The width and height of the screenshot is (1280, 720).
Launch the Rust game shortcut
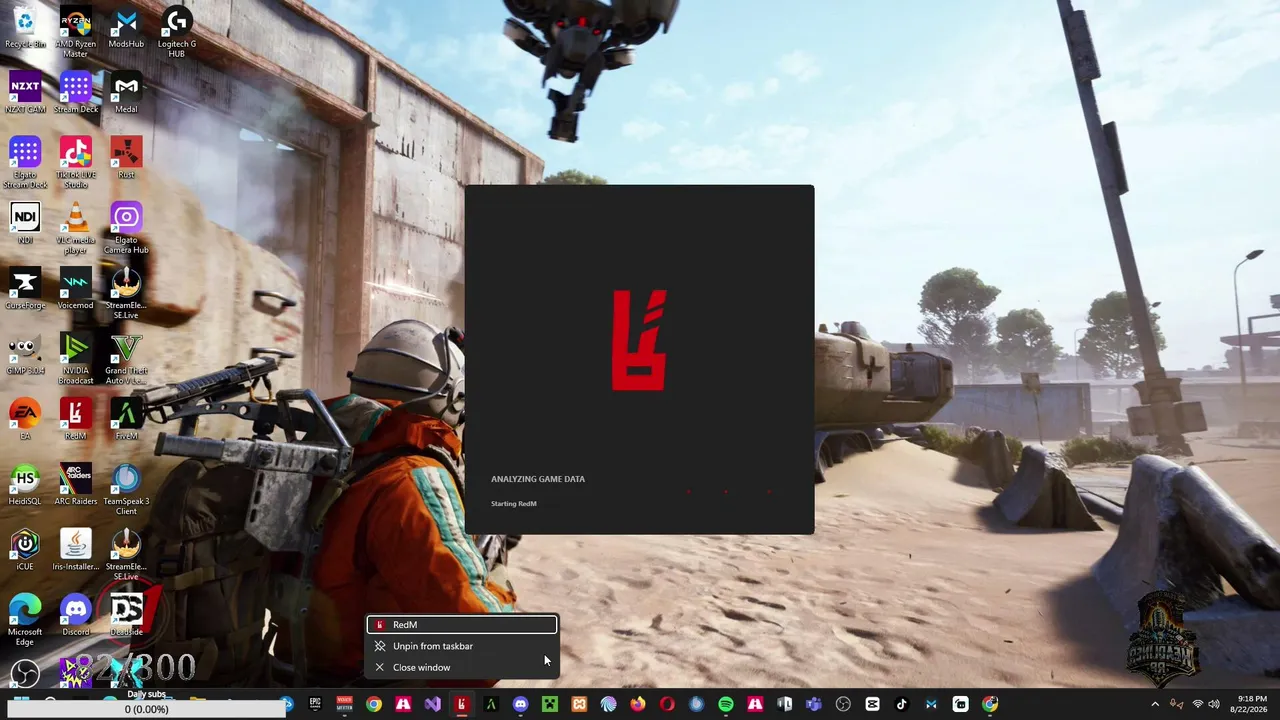126,158
